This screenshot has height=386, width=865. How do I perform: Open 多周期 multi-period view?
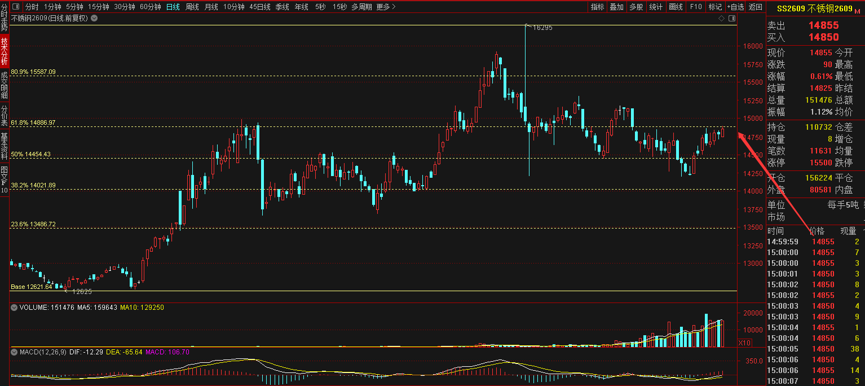362,7
